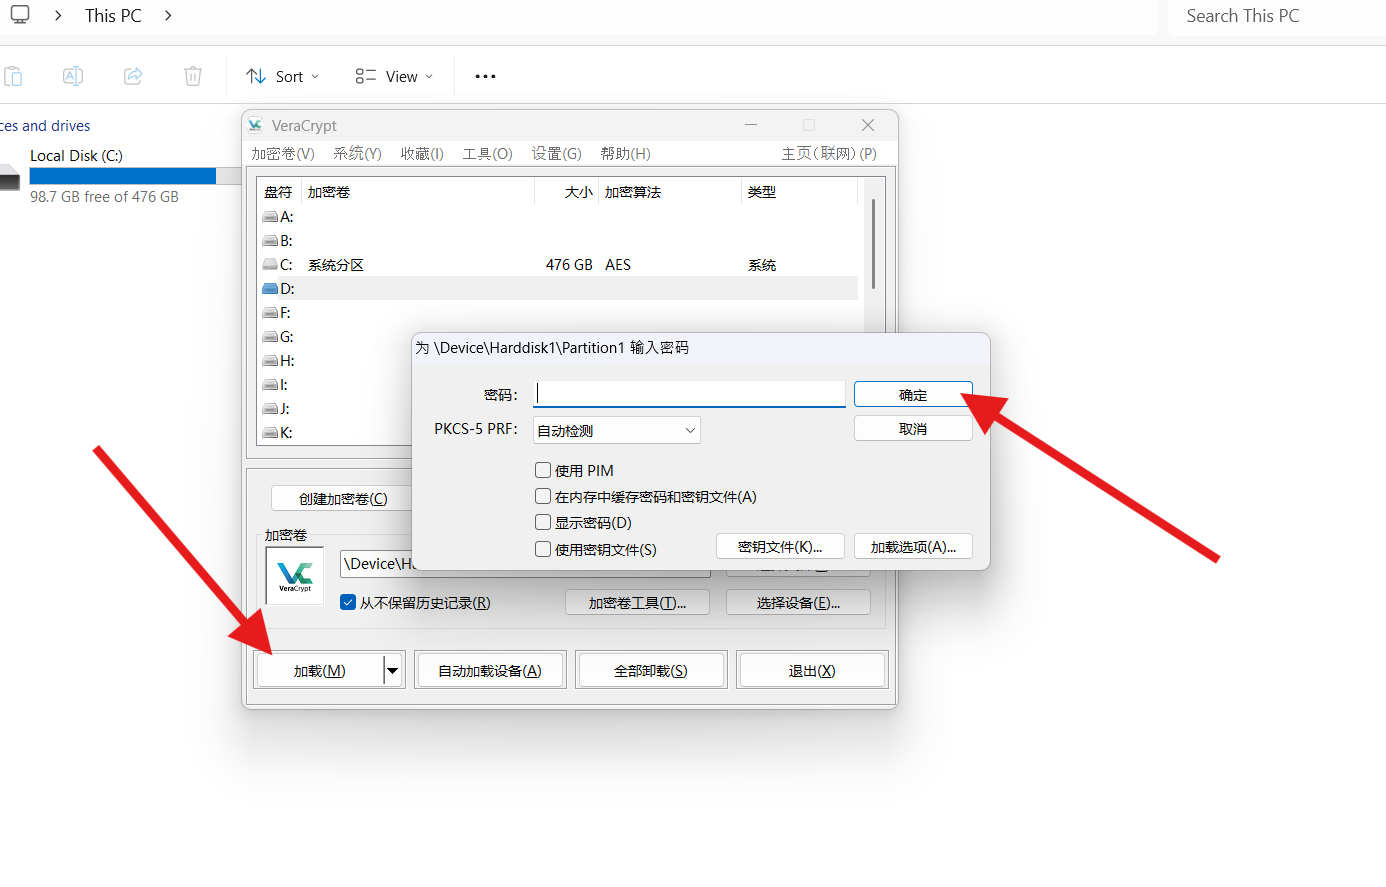The height and width of the screenshot is (887, 1386).
Task: Toggle the 显示密码(D) checkbox
Action: pos(543,522)
